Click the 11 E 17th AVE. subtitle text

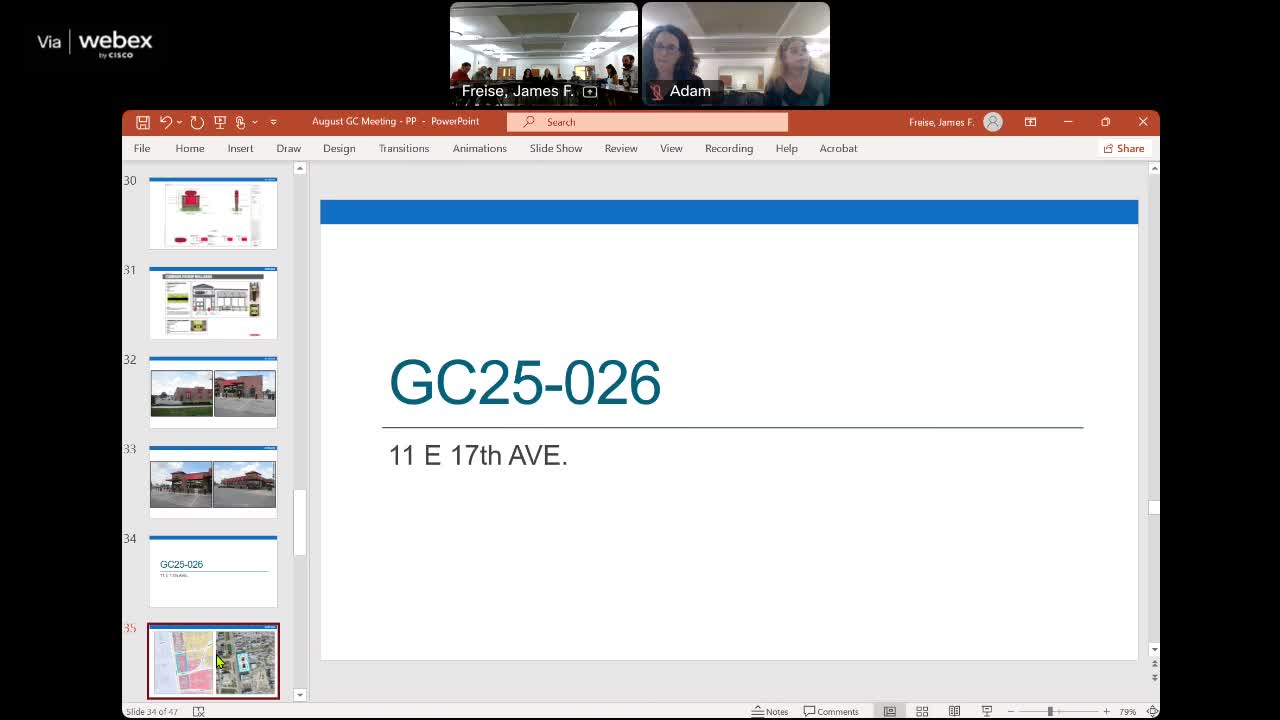tap(478, 455)
